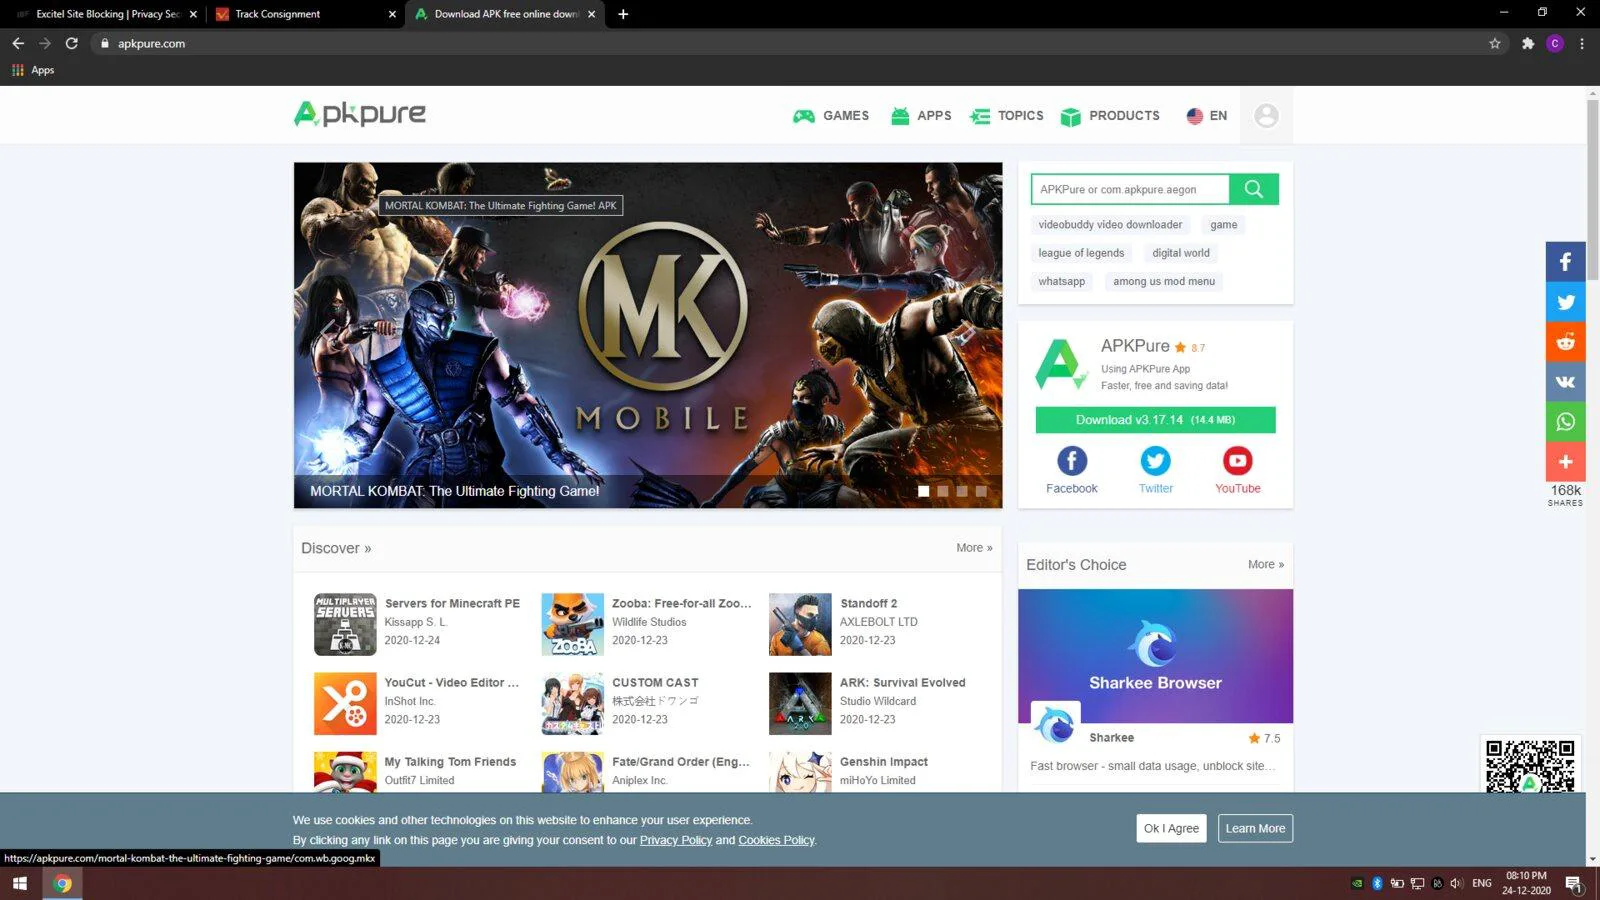Screen dimensions: 1600x900
Task: Select the 'whatsapp' search tag
Action: tap(1061, 282)
